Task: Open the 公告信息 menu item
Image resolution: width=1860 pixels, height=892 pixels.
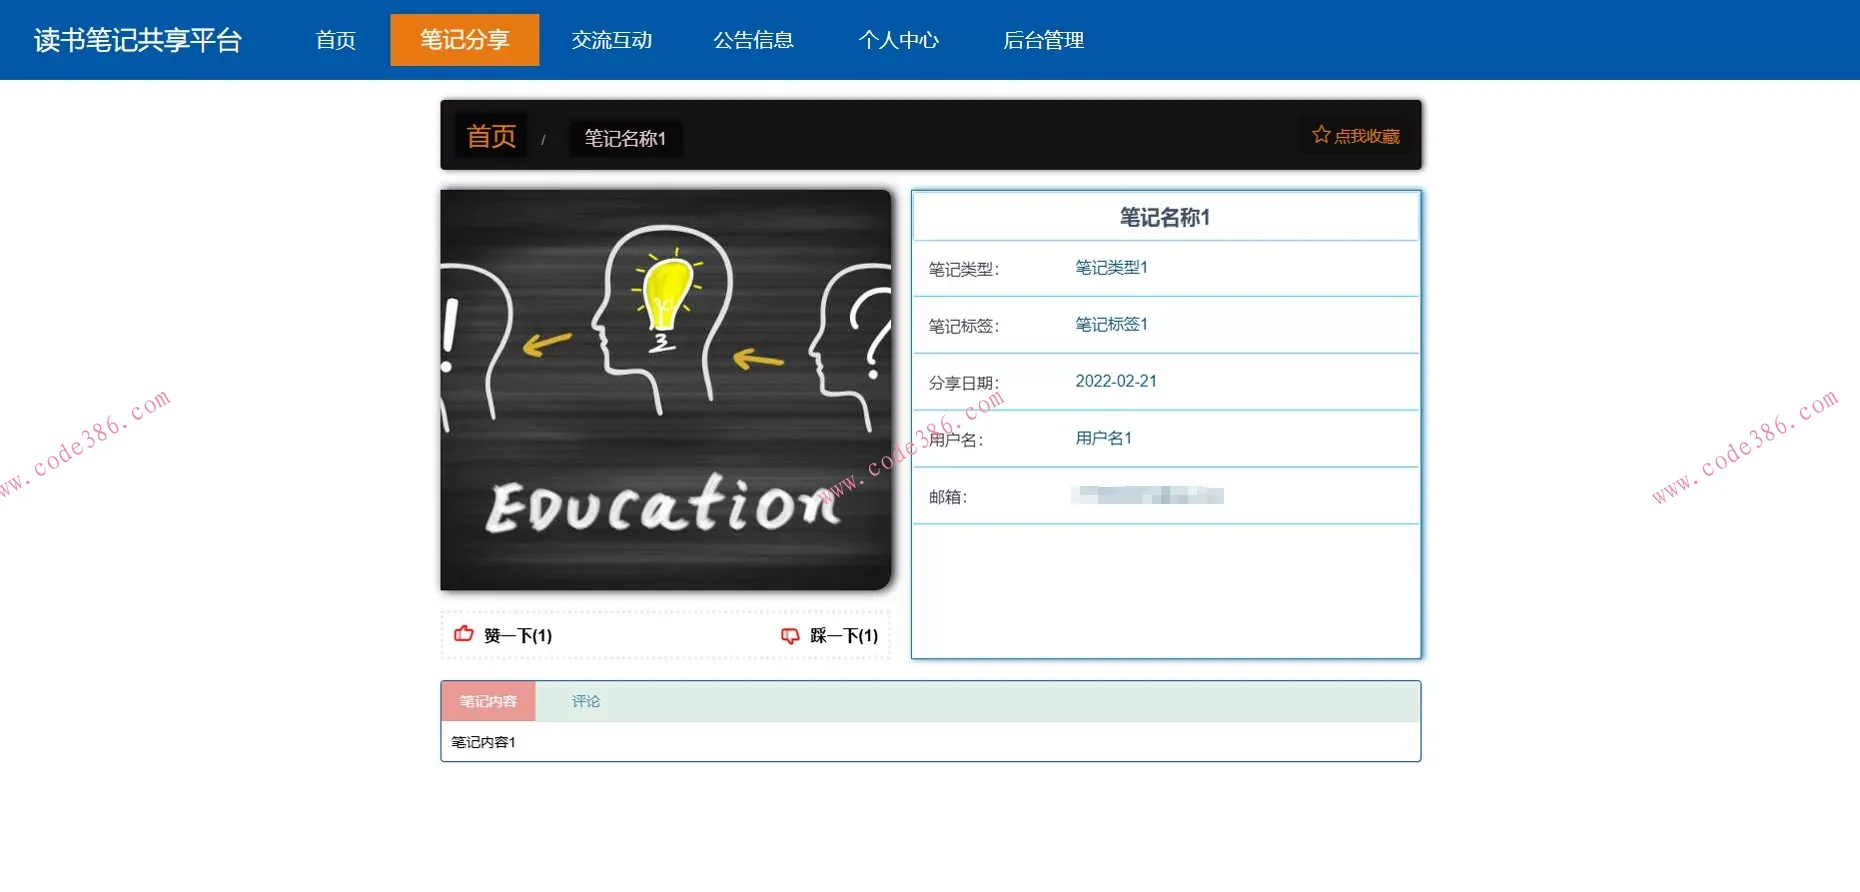Action: pyautogui.click(x=753, y=40)
